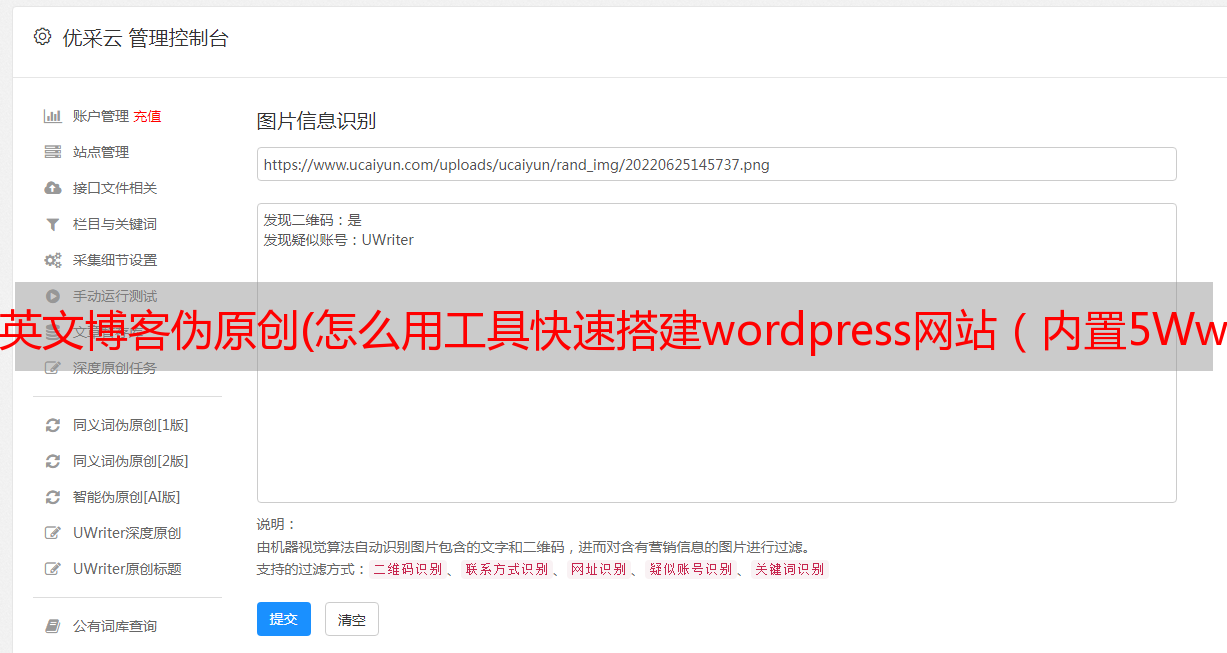Click the refresh icon next to 同义词伪原创[2版]
The width and height of the screenshot is (1227, 653).
point(53,461)
